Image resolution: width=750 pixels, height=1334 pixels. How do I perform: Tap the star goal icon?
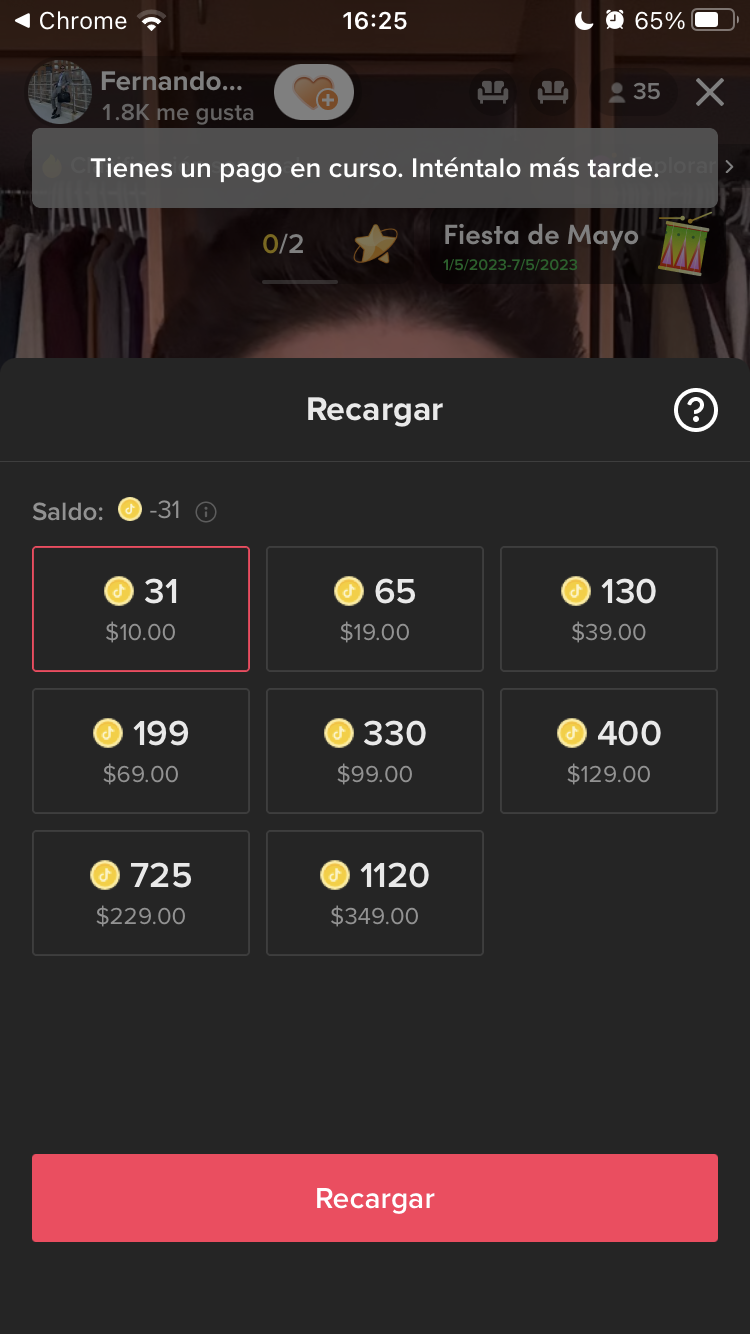click(376, 244)
